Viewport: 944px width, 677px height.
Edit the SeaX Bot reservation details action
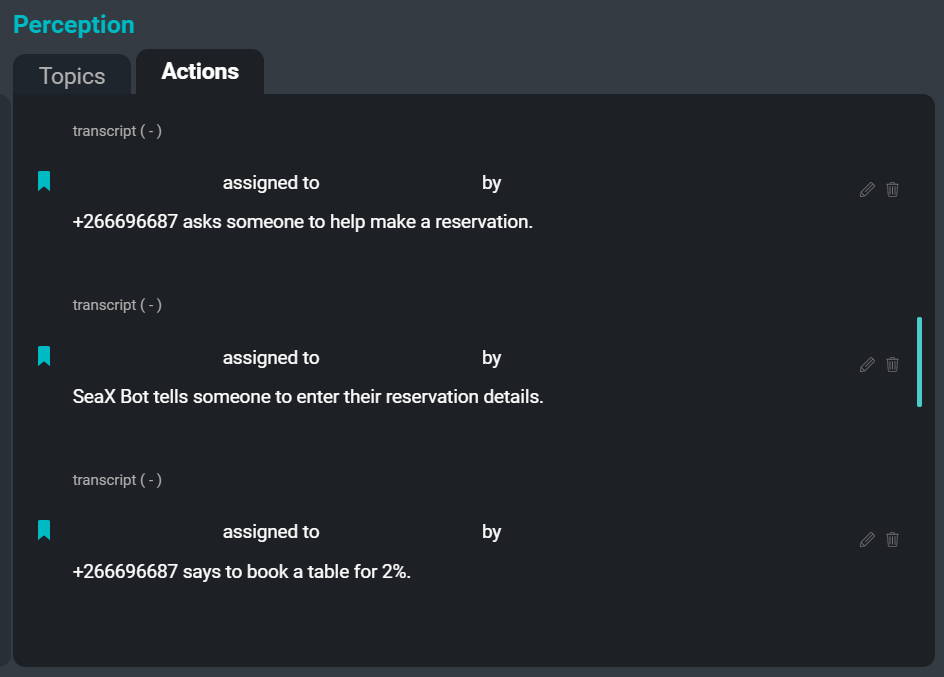pyautogui.click(x=866, y=364)
